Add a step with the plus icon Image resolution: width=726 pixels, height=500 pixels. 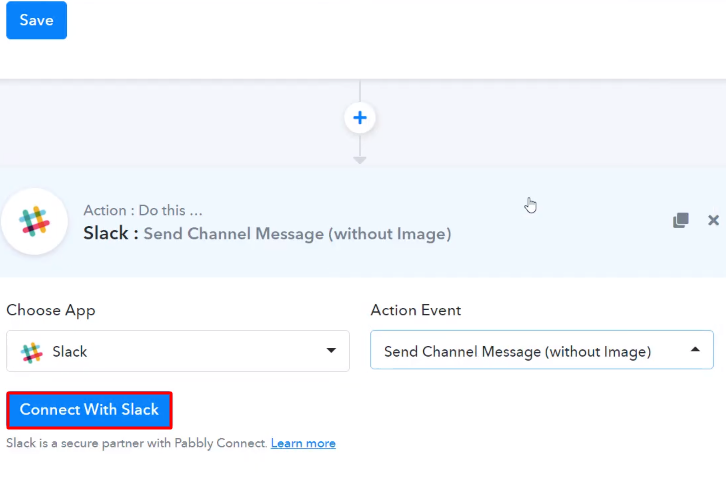coord(360,118)
